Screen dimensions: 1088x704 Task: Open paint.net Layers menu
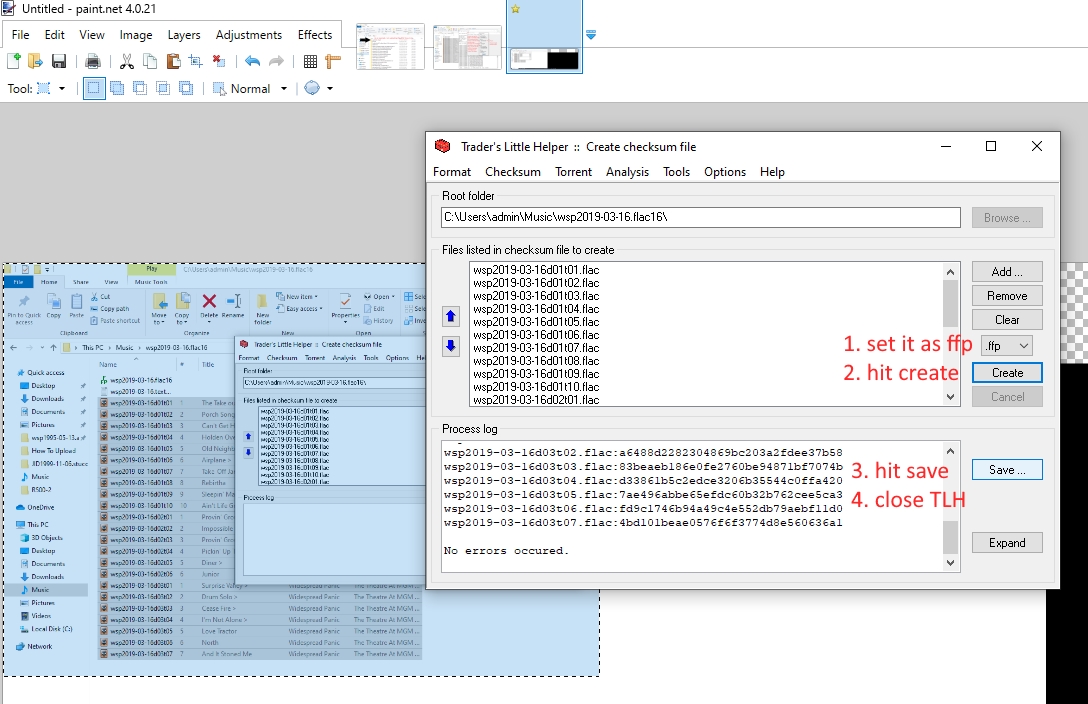pyautogui.click(x=184, y=35)
